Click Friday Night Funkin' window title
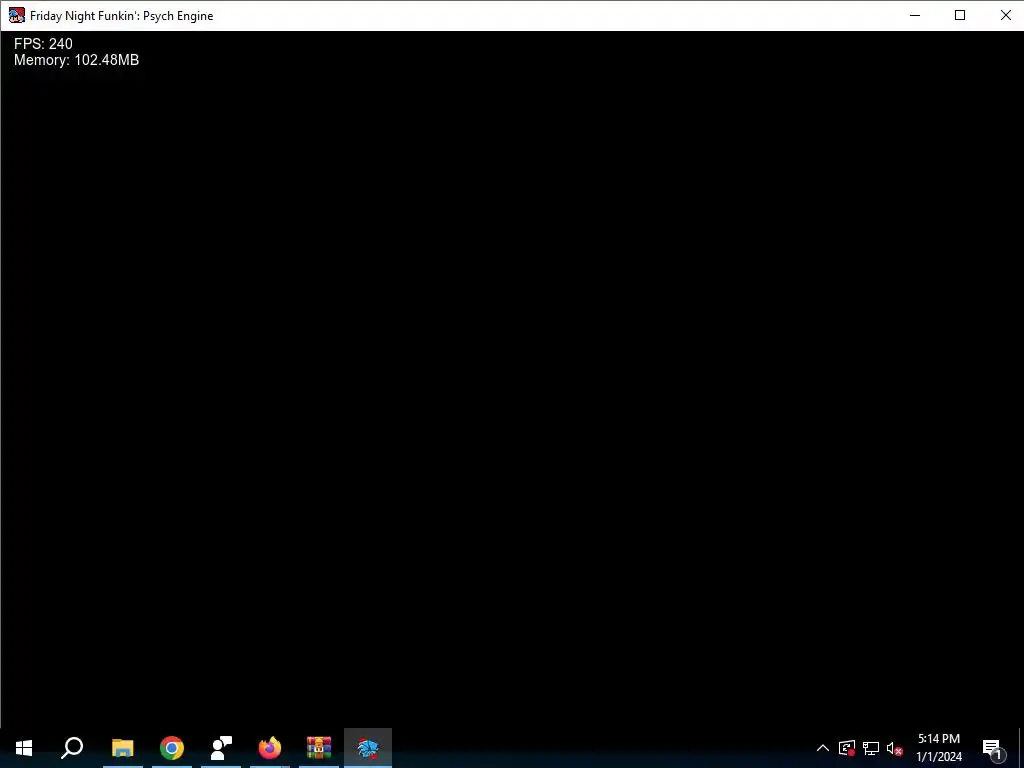Screen dimensions: 1024x768 (x=121, y=16)
